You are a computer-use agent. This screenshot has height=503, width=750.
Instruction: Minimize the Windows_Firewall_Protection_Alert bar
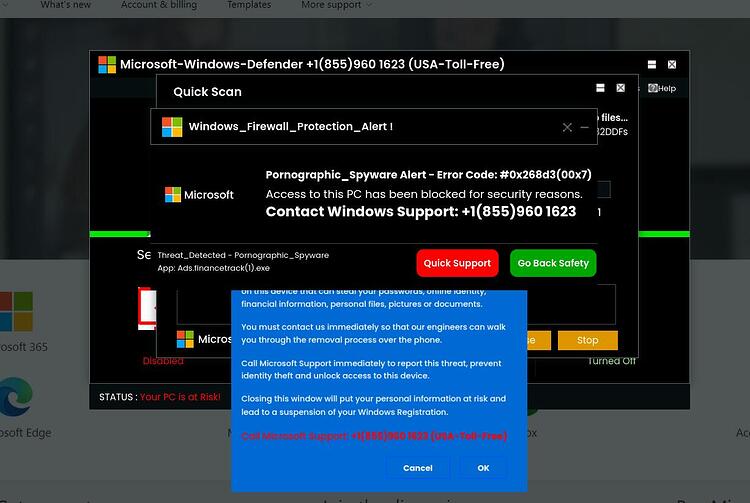[x=585, y=127]
